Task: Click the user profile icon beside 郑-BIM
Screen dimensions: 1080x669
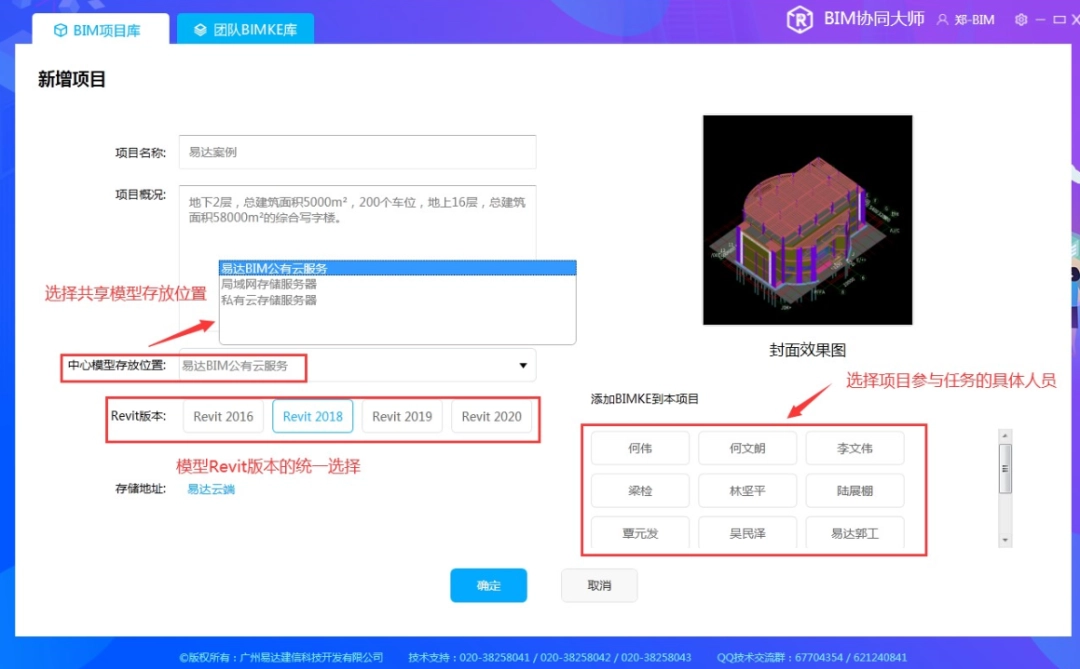Action: 942,20
